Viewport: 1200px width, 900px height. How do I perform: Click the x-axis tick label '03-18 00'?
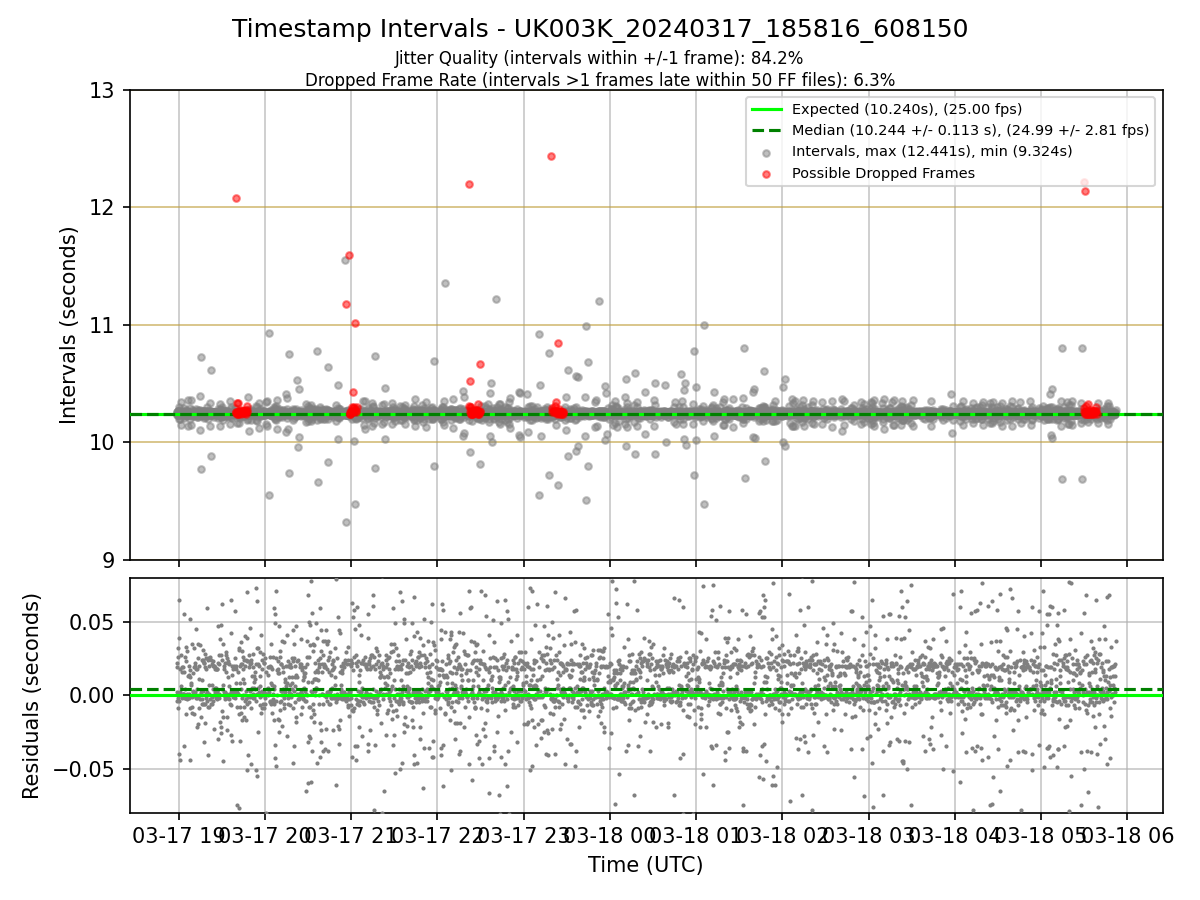click(609, 835)
